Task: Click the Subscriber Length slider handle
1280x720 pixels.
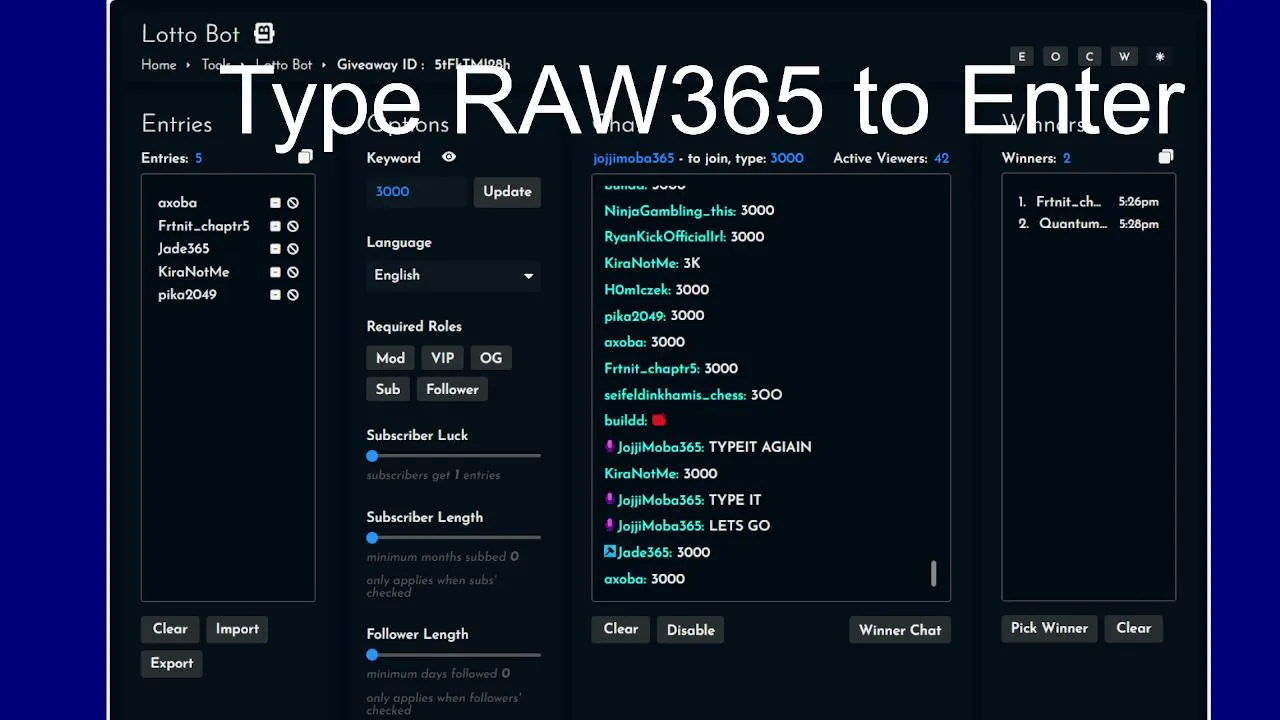Action: [372, 538]
